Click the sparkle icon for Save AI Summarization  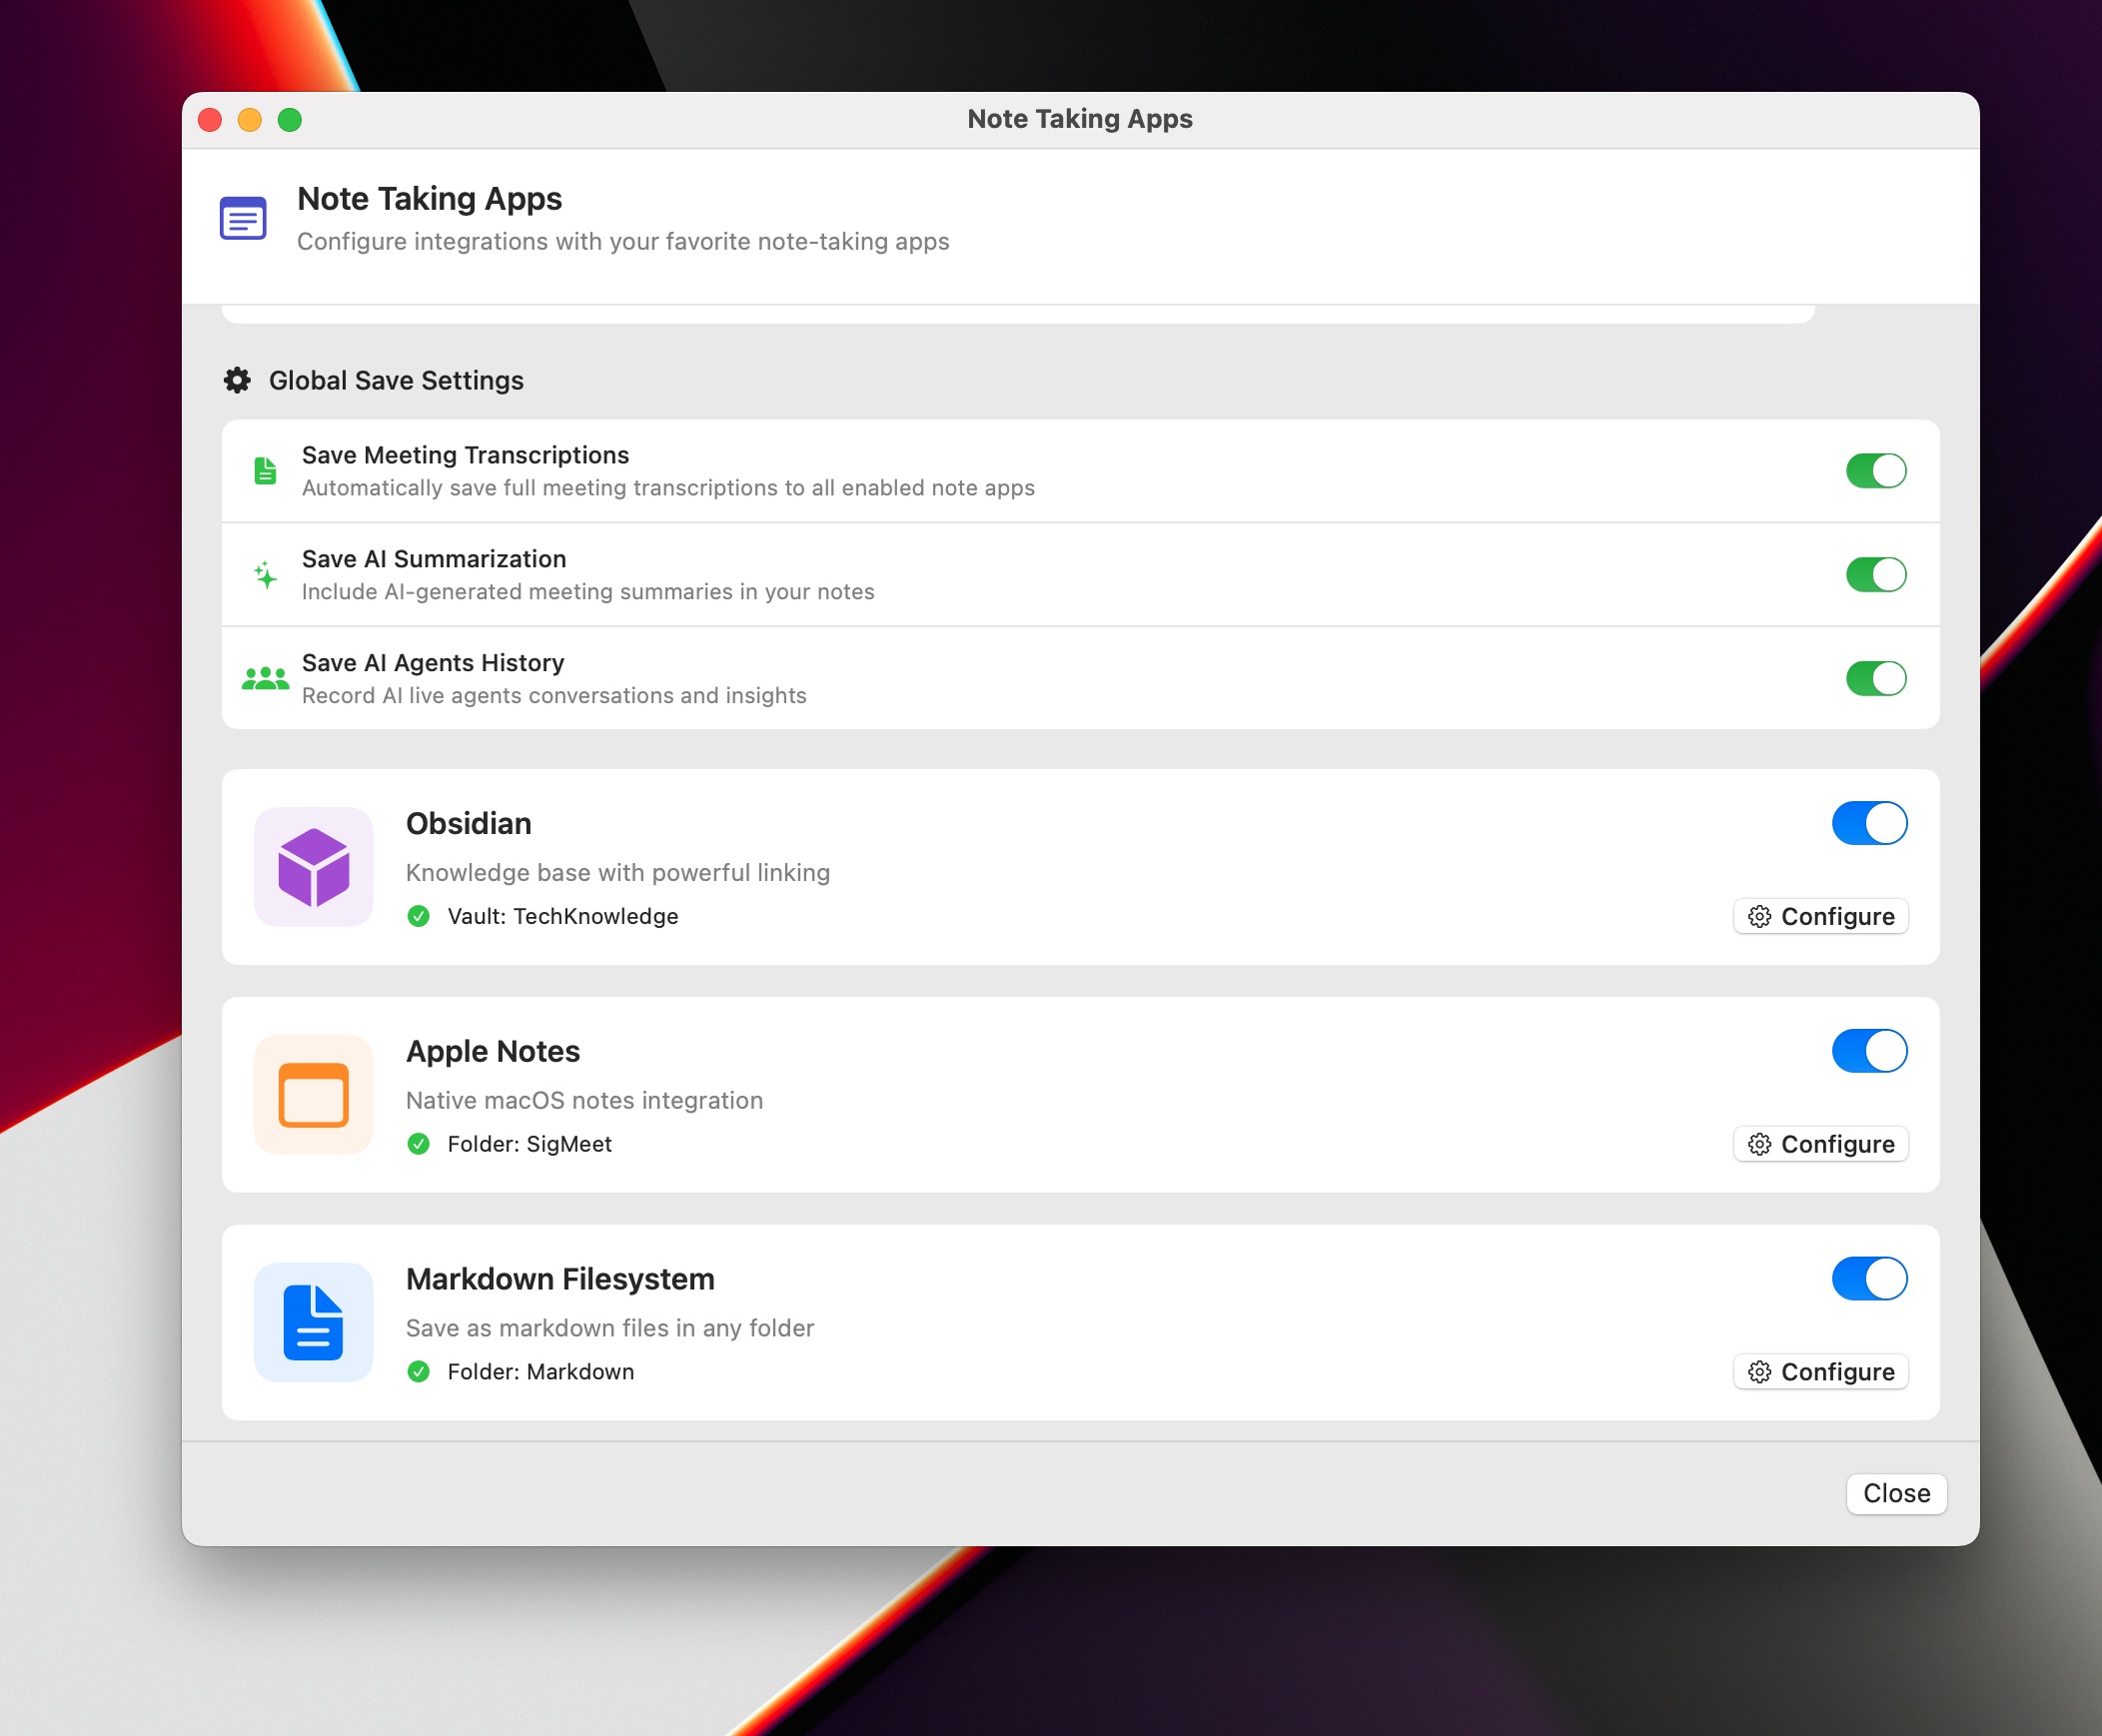click(x=264, y=574)
